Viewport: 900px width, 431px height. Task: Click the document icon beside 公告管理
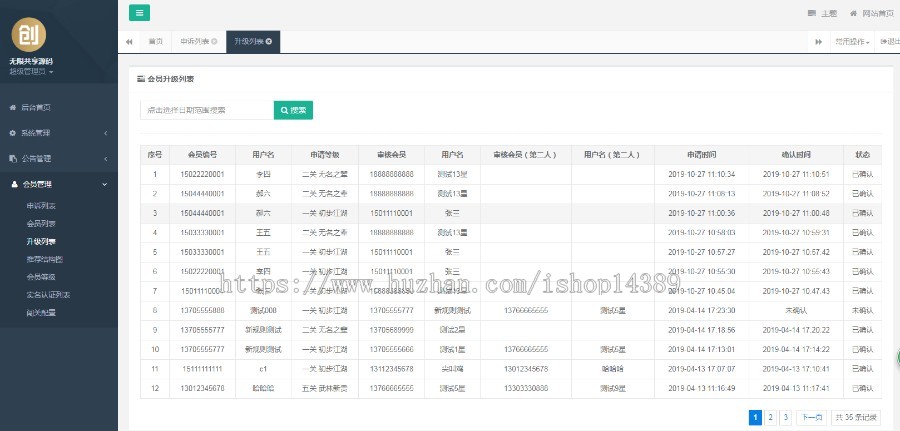pyautogui.click(x=13, y=158)
